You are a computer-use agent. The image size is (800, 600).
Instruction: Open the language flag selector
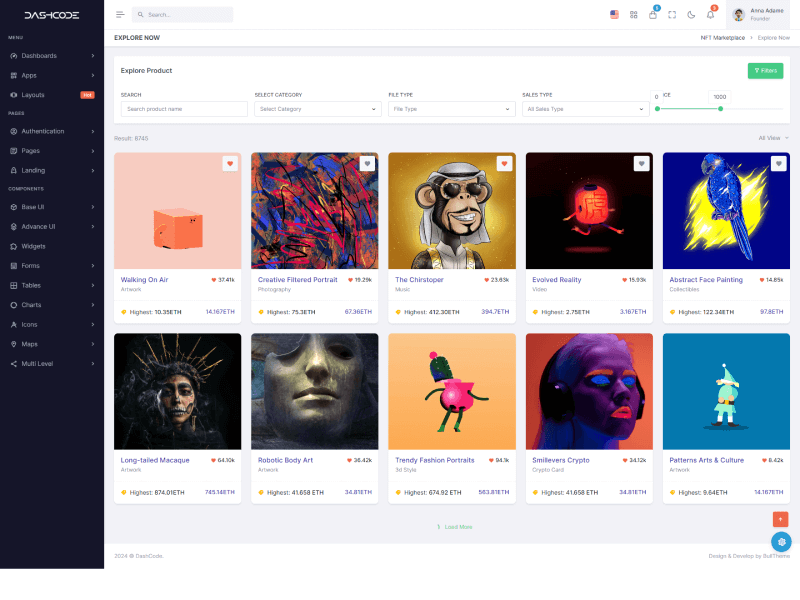click(x=614, y=15)
